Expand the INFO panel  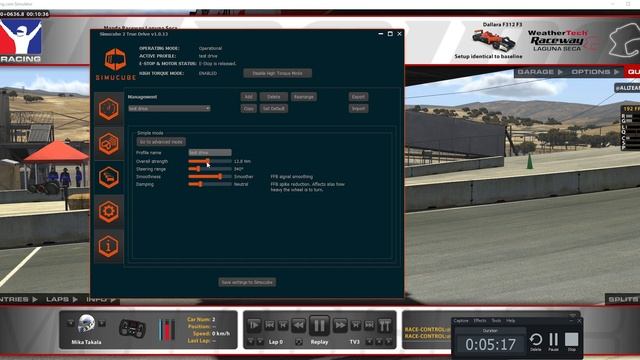(x=101, y=299)
